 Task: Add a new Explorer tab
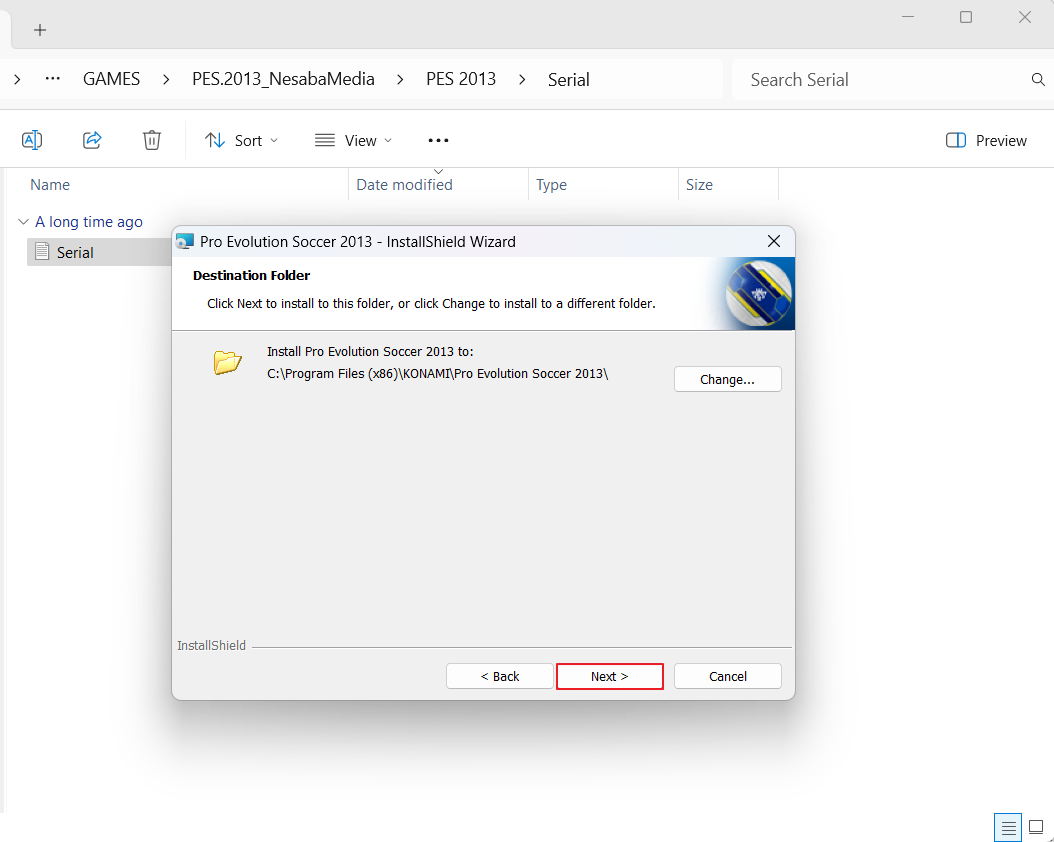point(40,30)
